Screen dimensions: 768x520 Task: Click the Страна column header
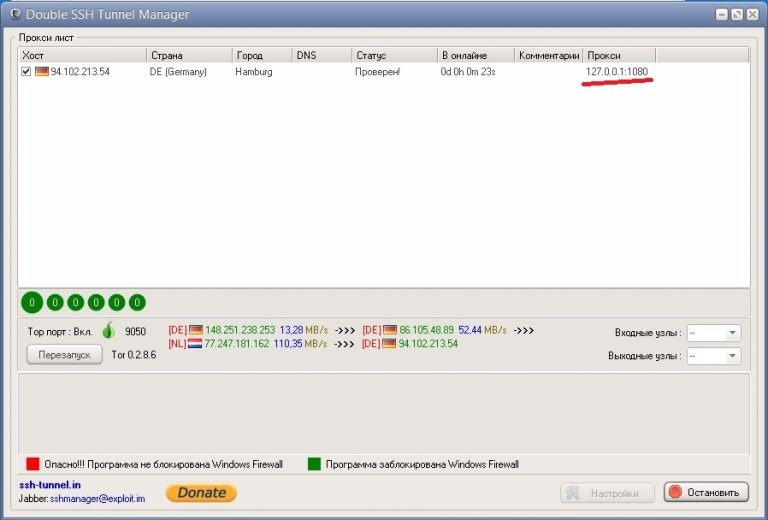pos(189,55)
